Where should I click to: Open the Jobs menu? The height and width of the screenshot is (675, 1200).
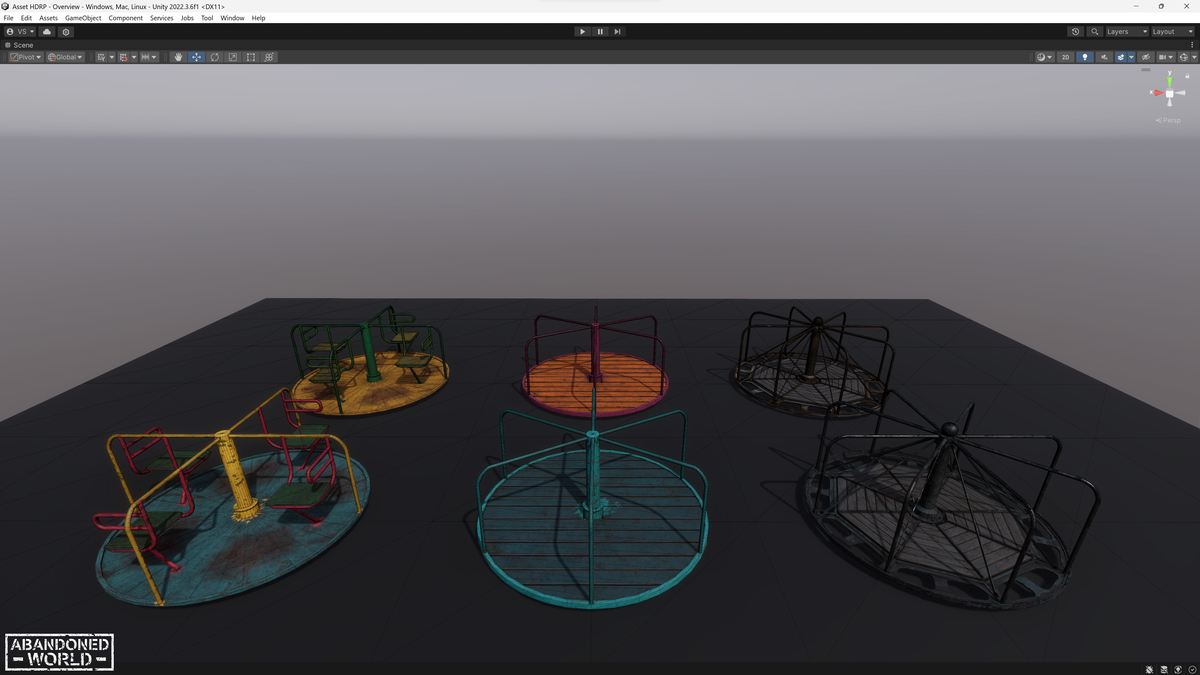tap(187, 18)
